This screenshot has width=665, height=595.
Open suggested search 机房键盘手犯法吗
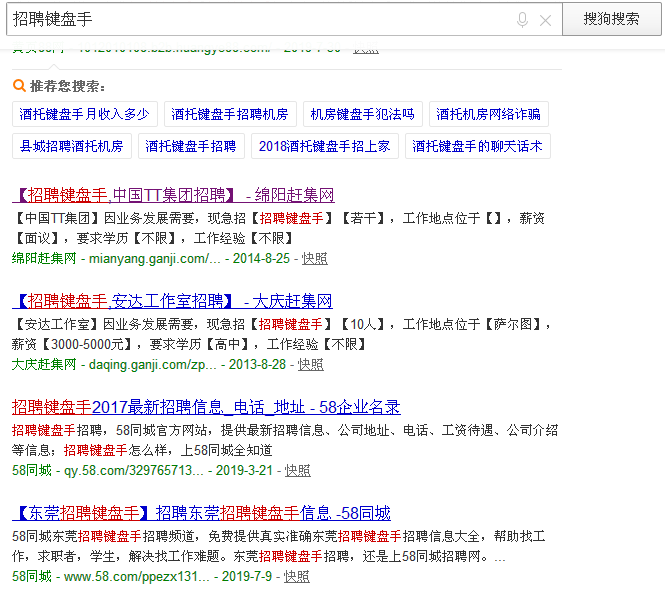pos(362,115)
